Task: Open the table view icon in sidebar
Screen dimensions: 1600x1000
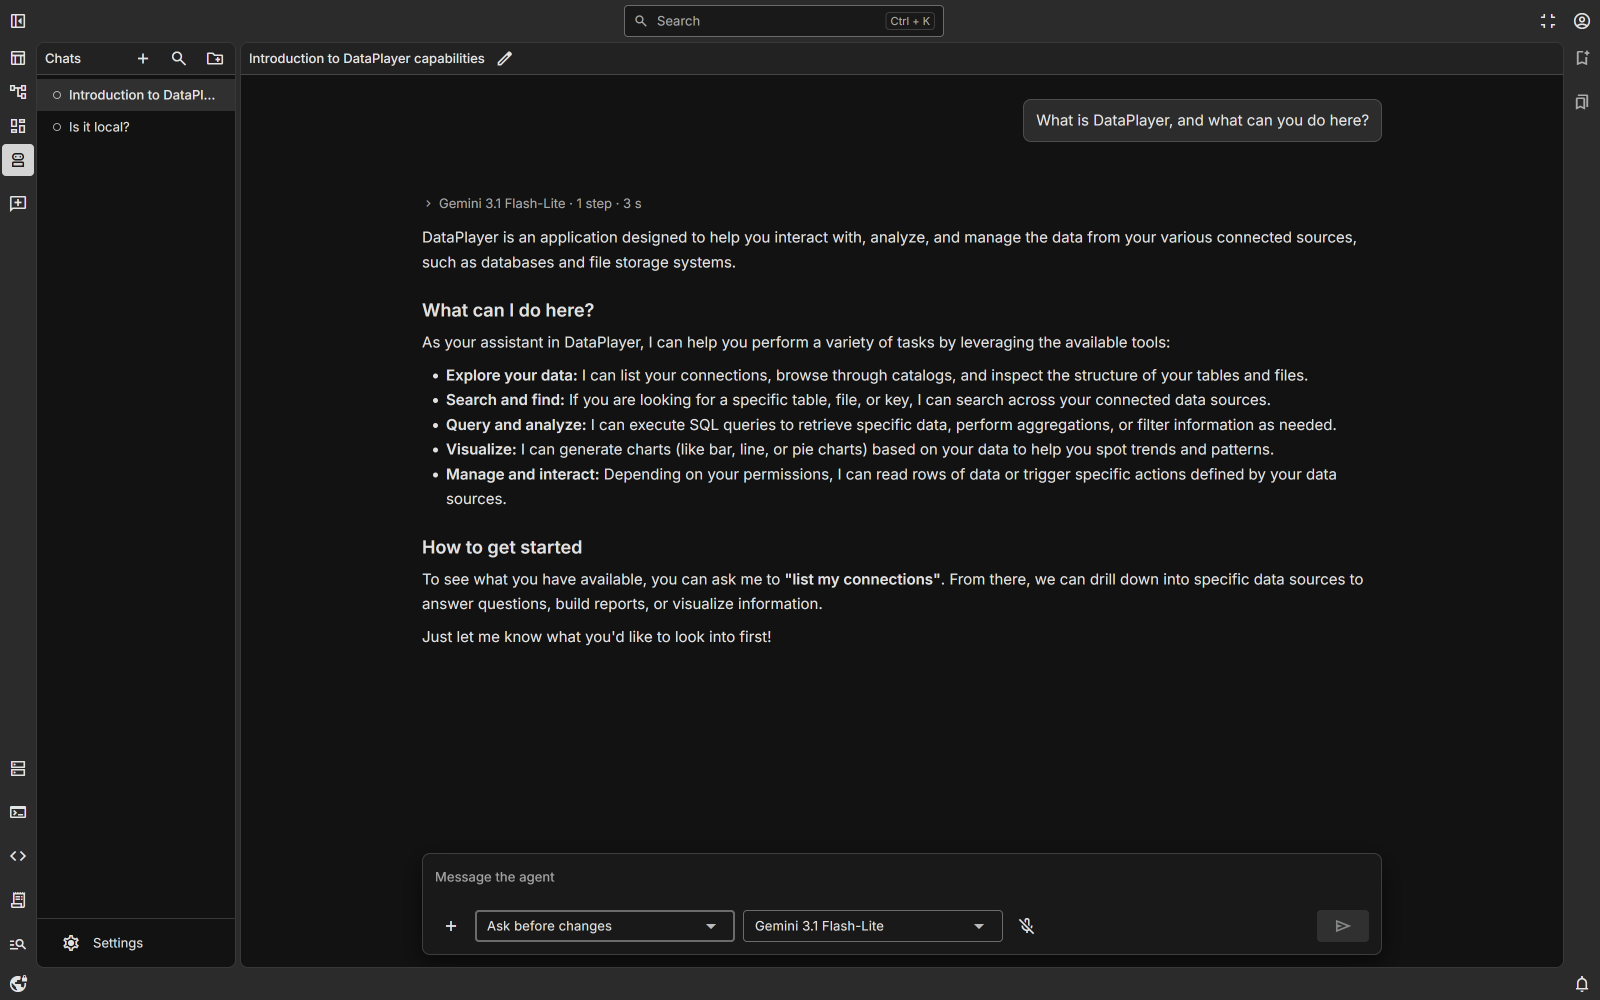Action: click(18, 58)
